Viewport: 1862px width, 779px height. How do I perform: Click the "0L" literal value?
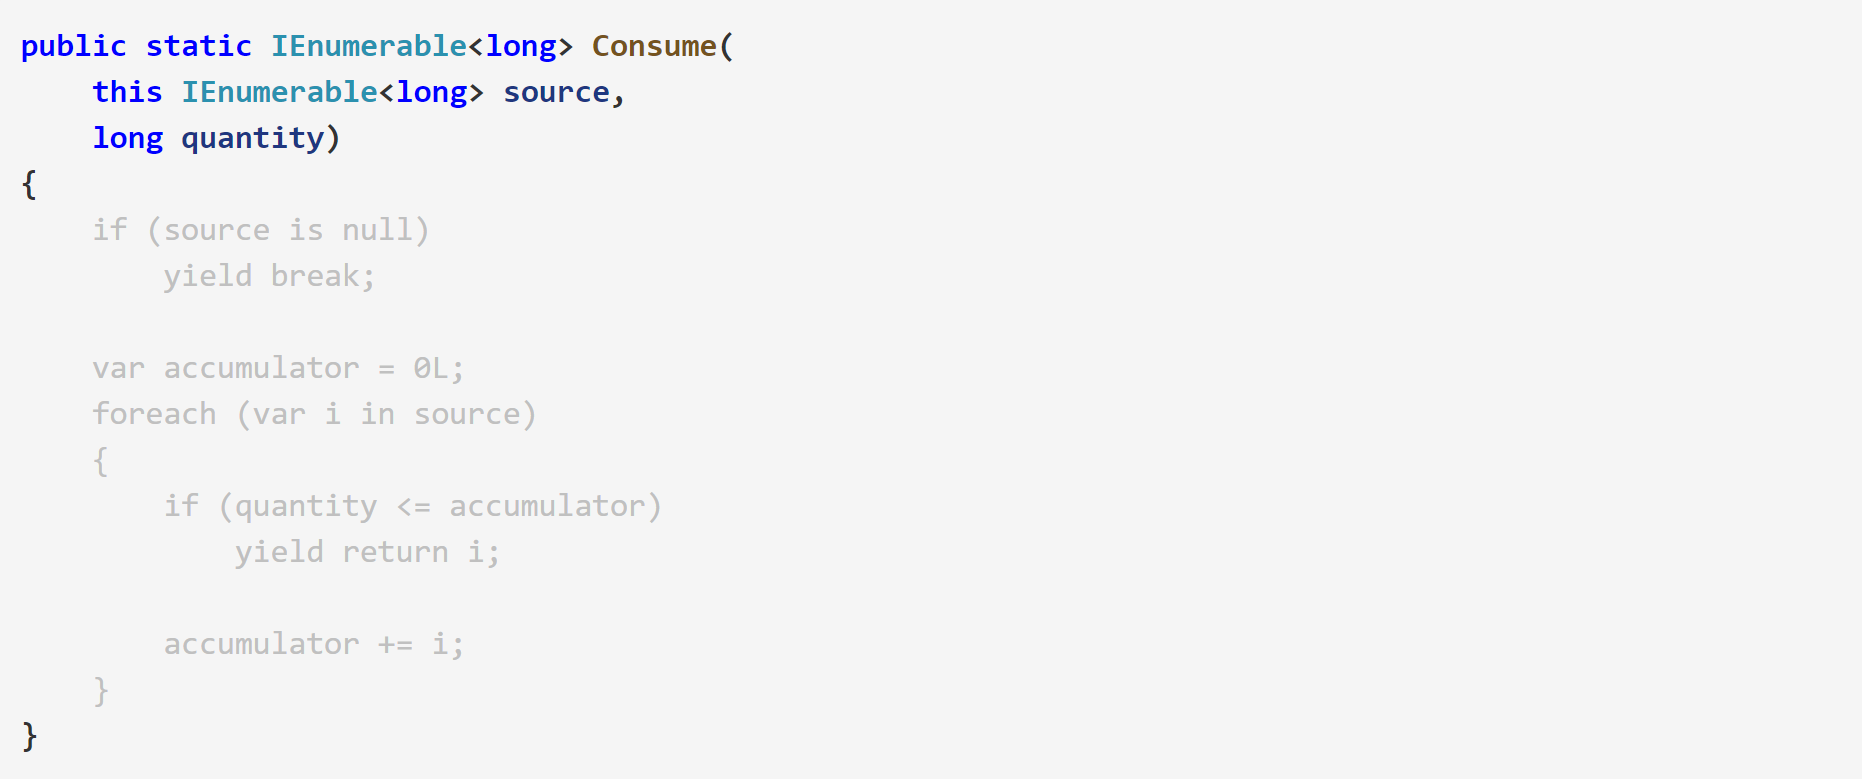click(x=431, y=368)
